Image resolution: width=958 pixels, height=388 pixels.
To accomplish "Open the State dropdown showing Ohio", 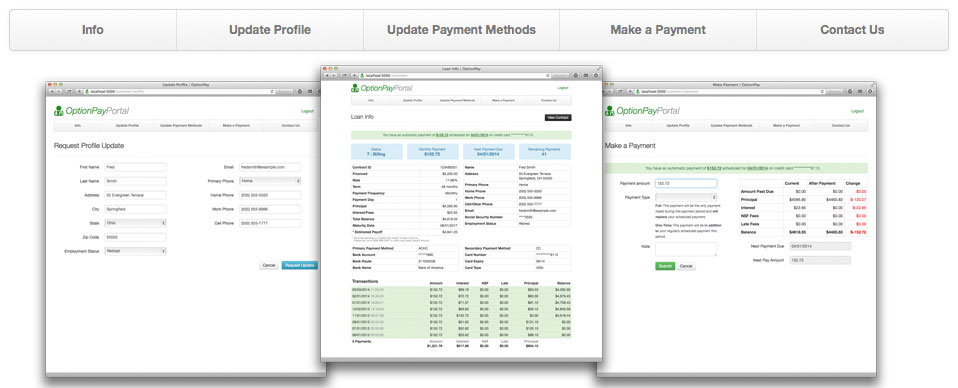I will (135, 223).
